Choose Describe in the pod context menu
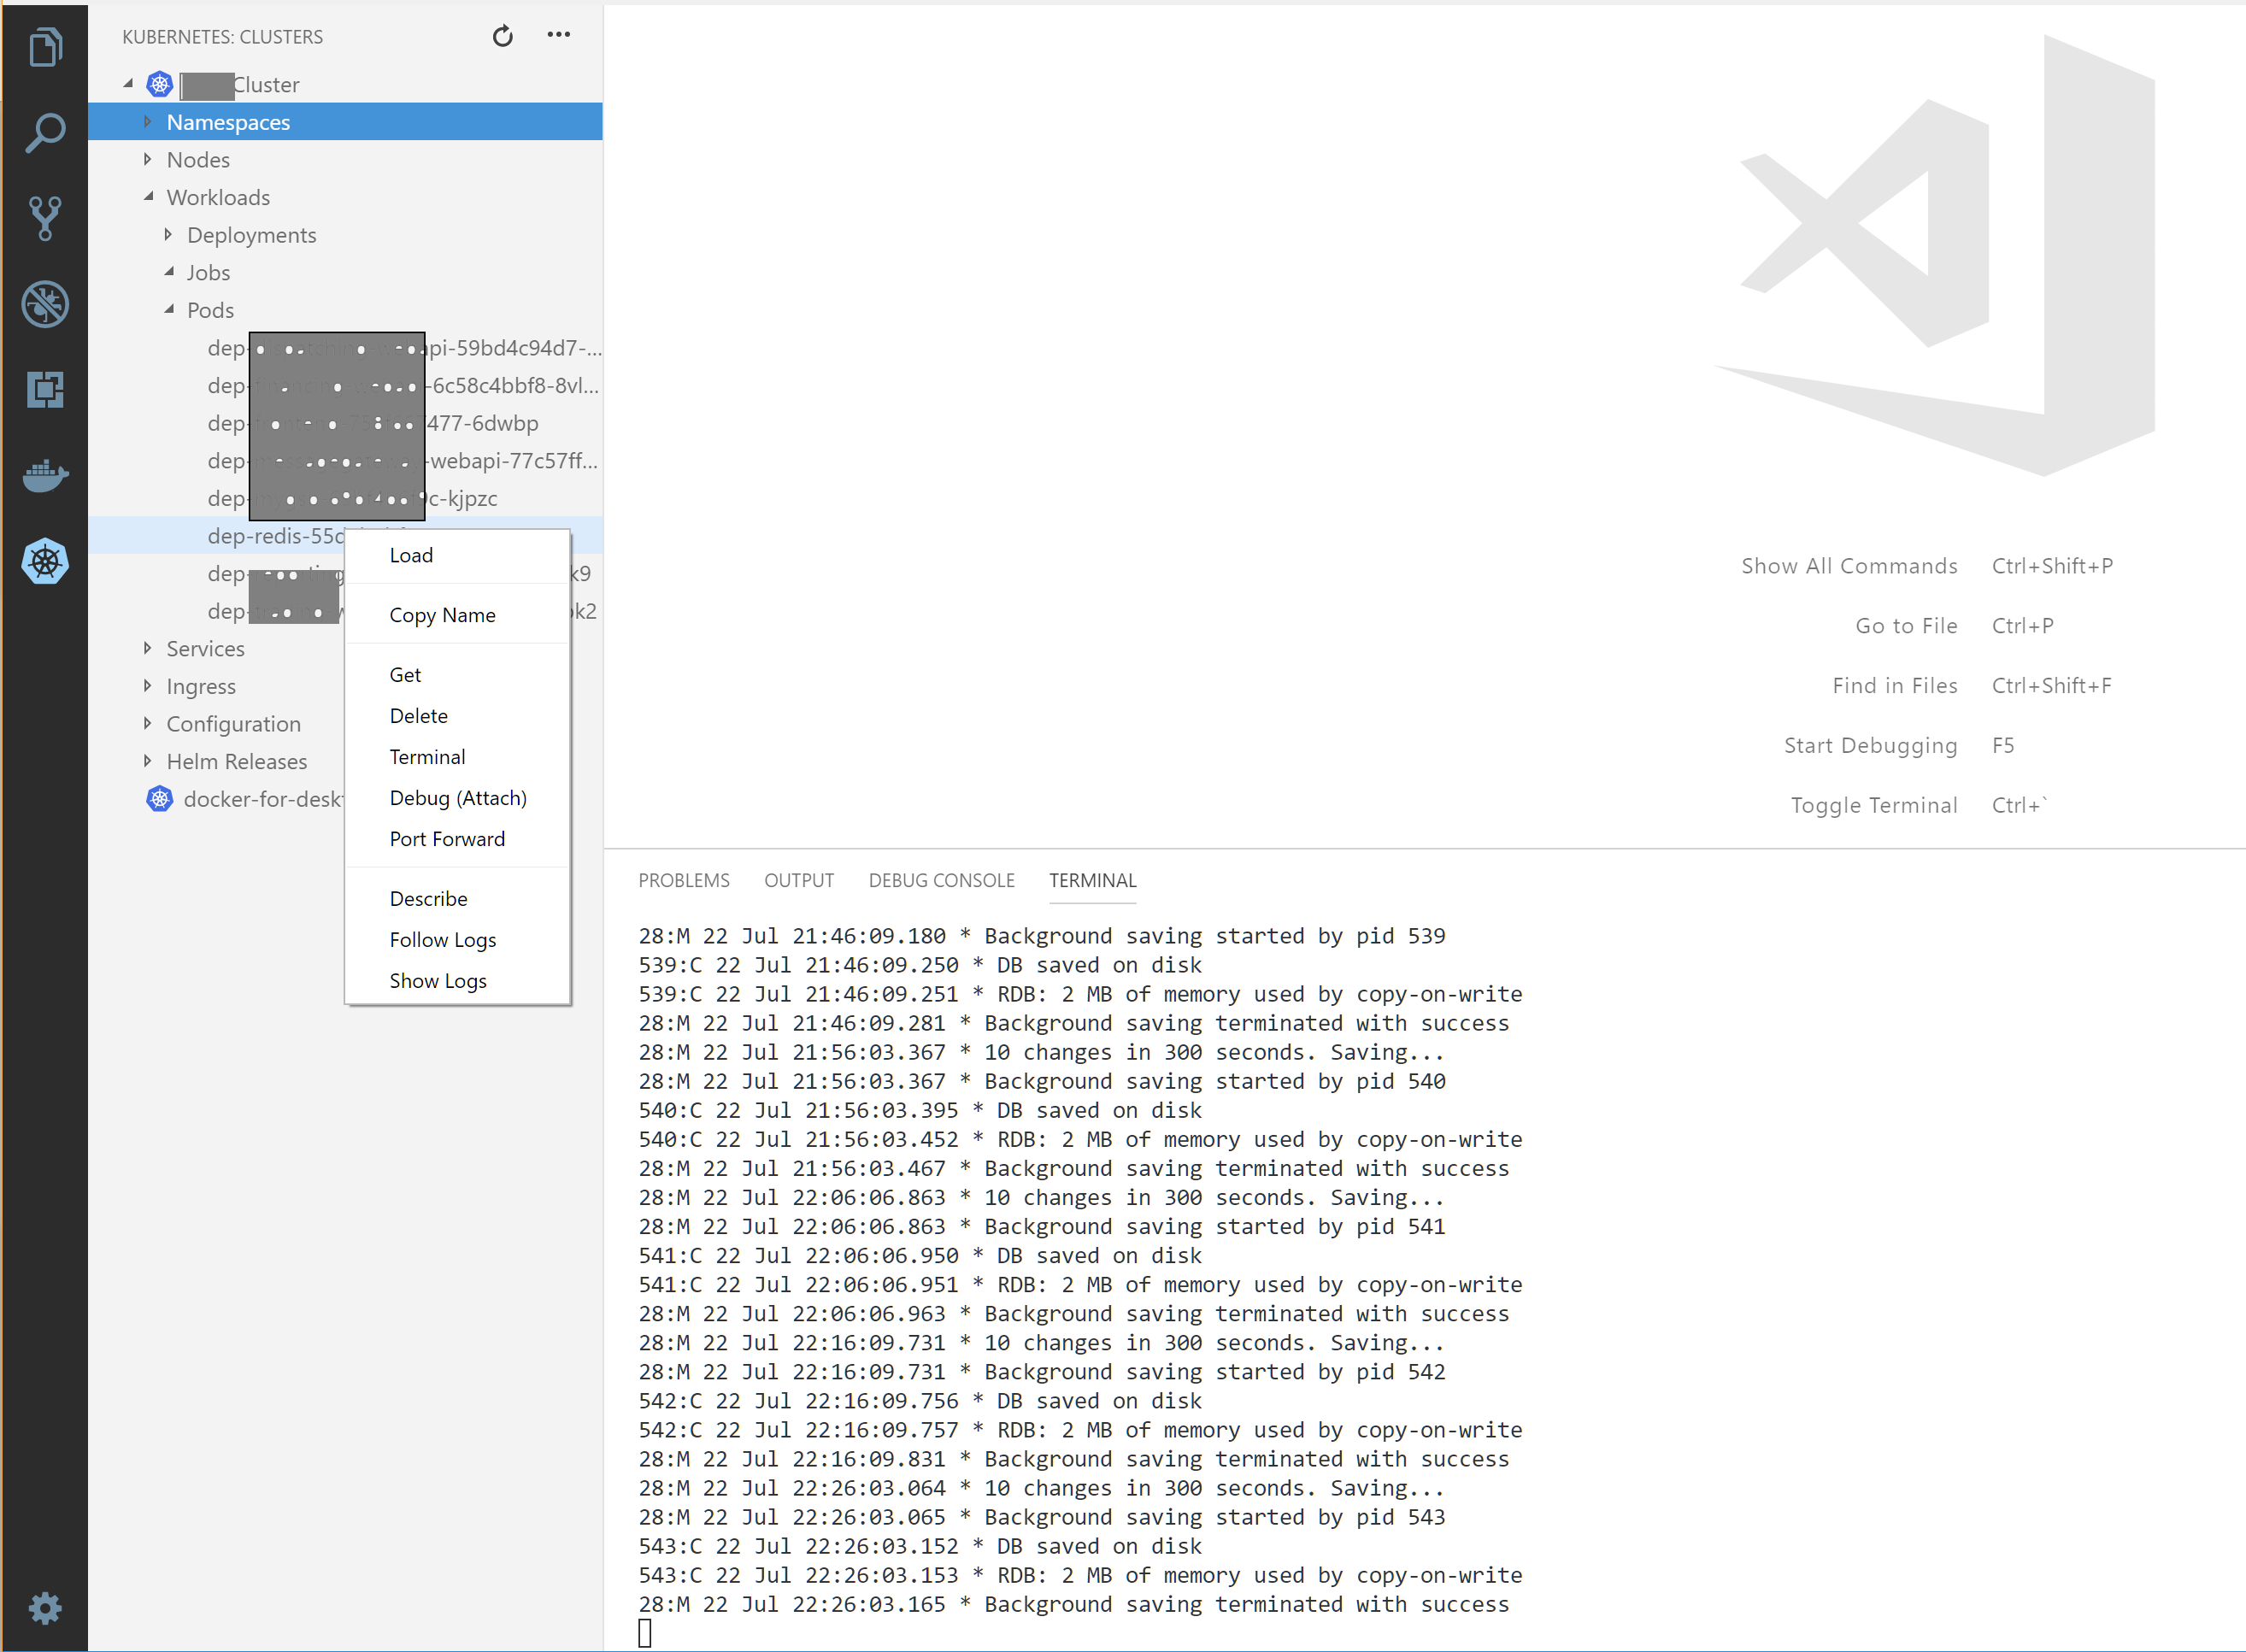The height and width of the screenshot is (1652, 2246). [428, 898]
